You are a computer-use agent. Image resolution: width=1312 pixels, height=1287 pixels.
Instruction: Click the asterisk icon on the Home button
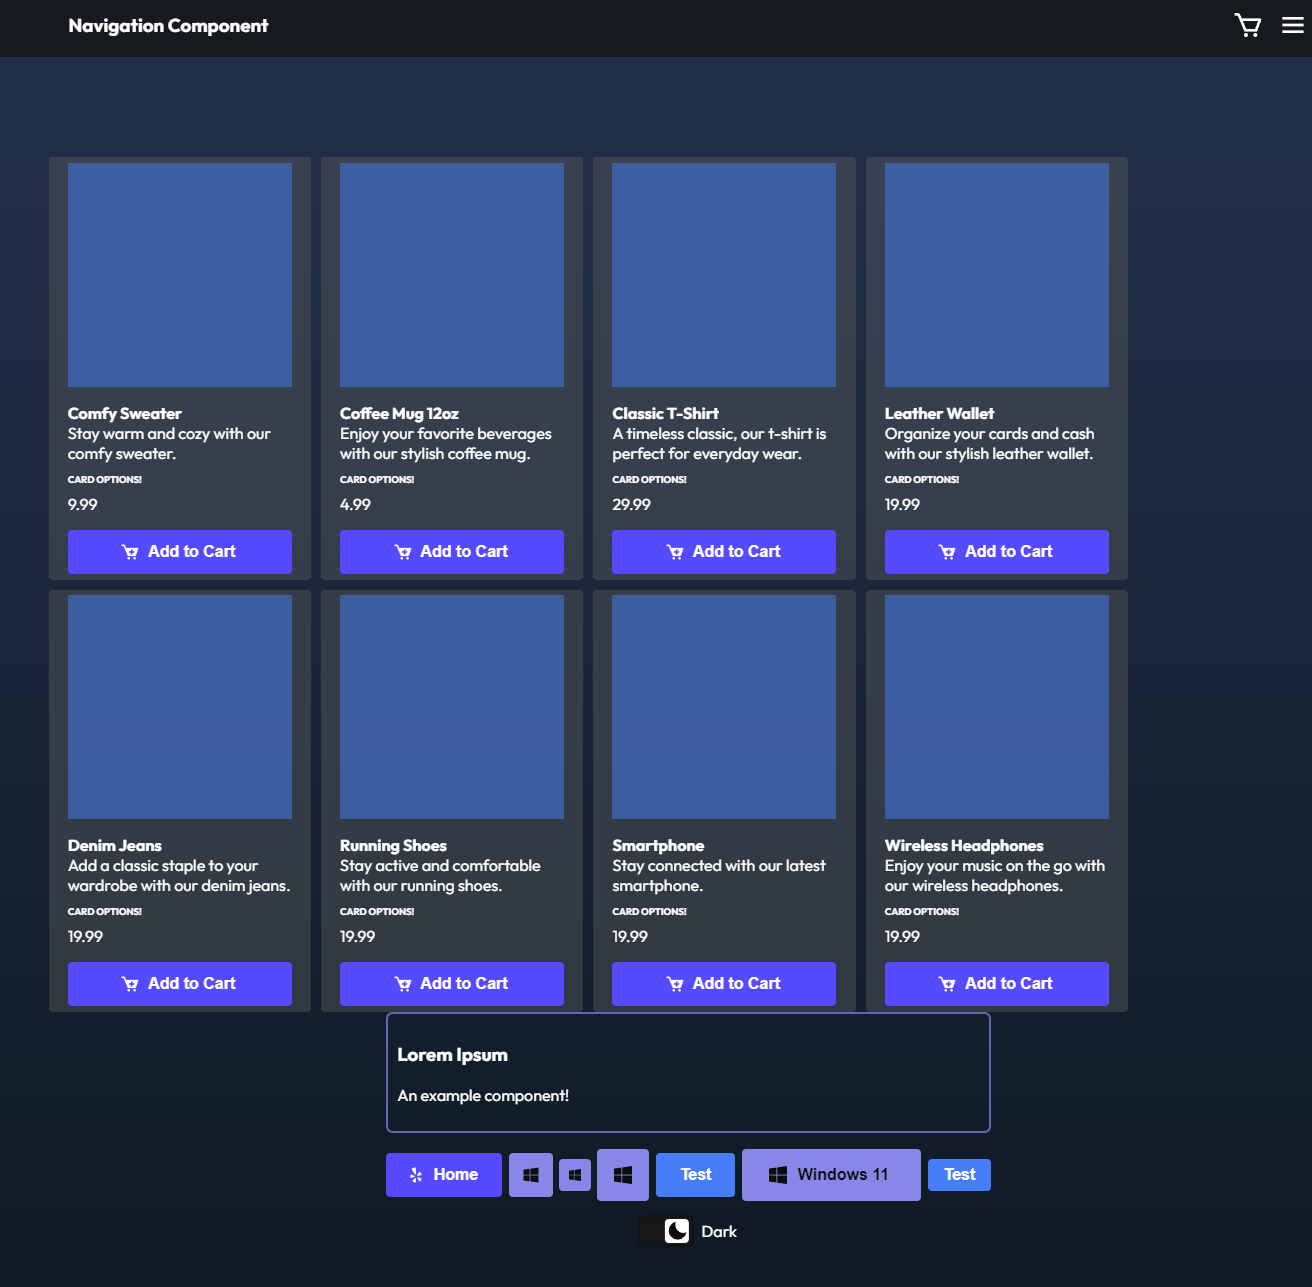tap(416, 1174)
